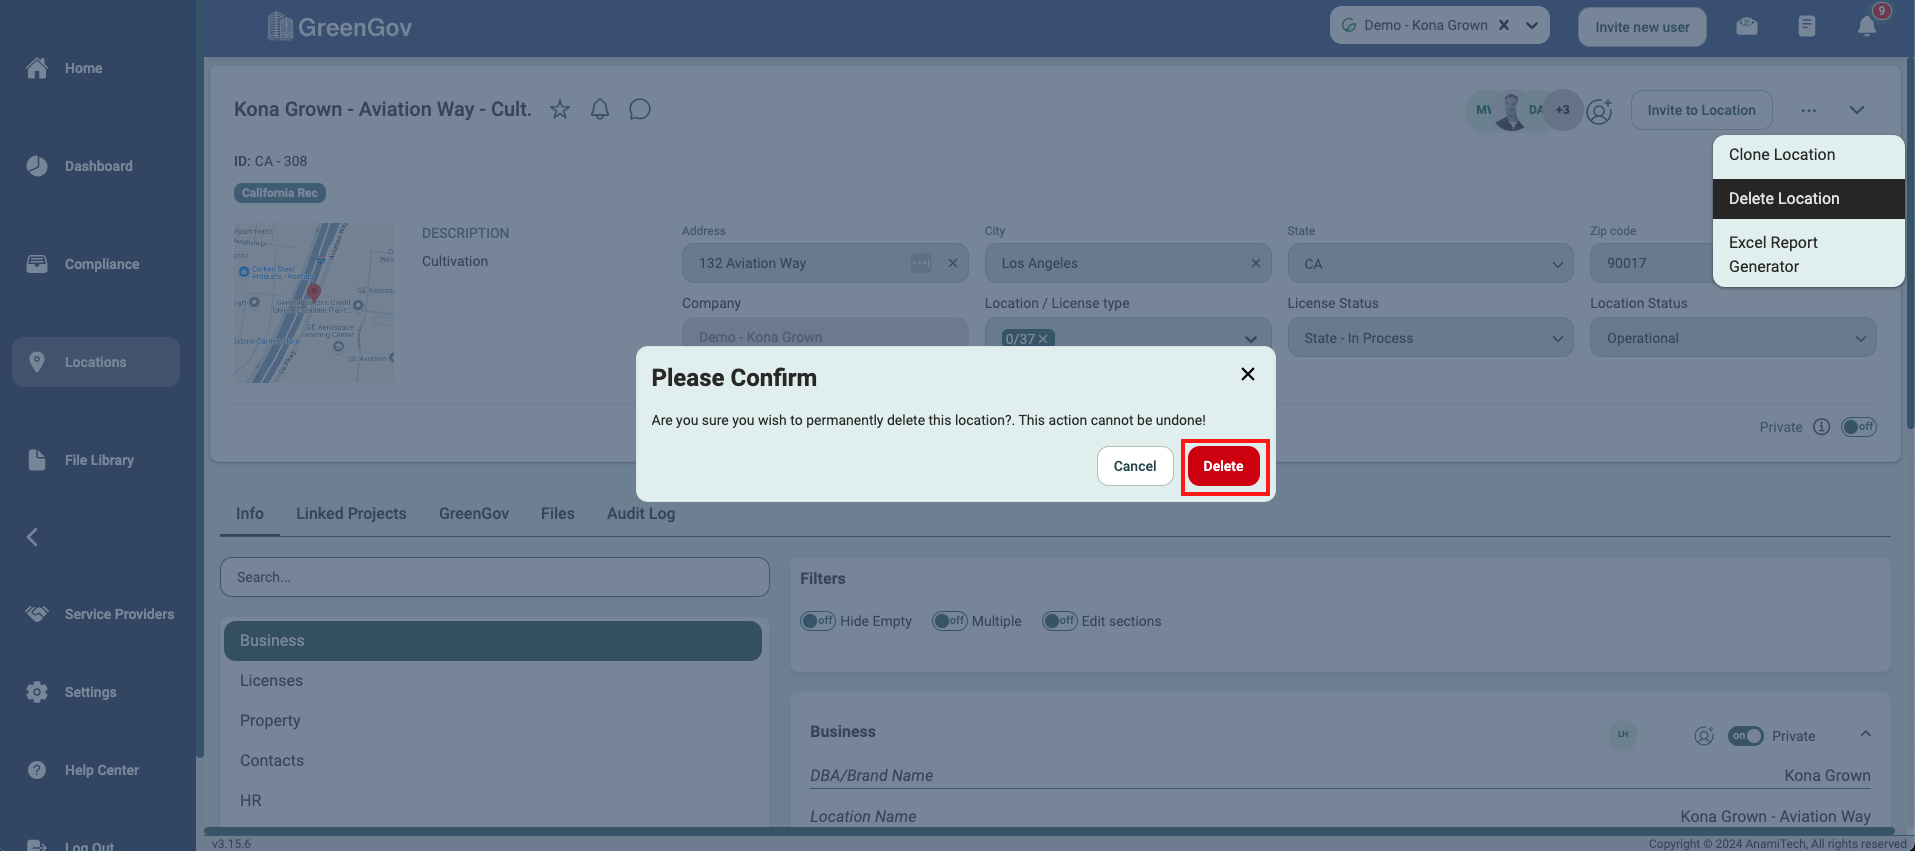Add a user with the person-plus icon

tap(1600, 110)
